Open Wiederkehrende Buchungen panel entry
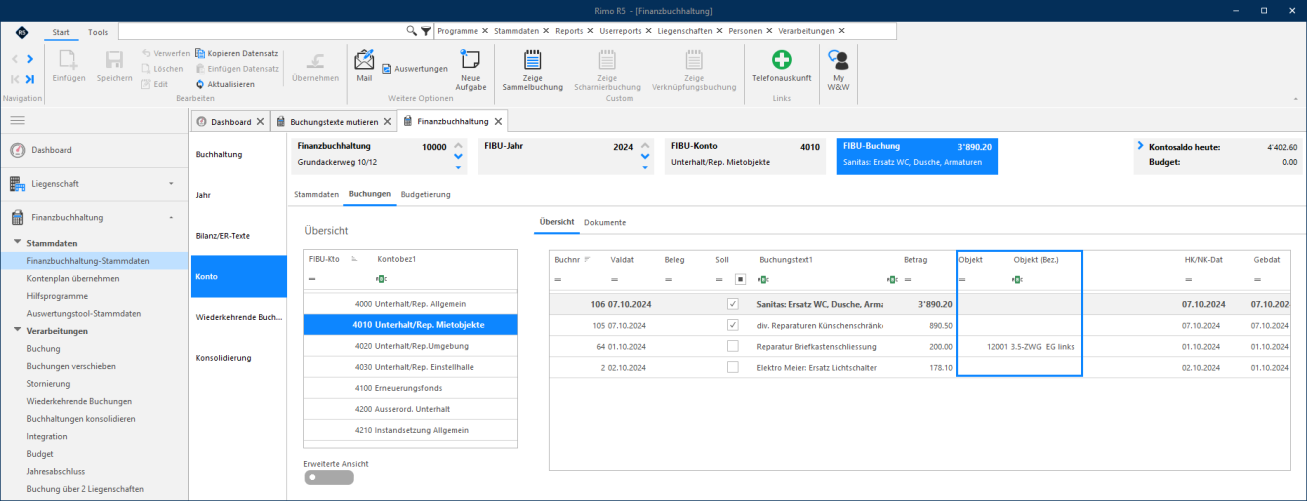Screen dimensions: 1307x501 pyautogui.click(x=238, y=317)
